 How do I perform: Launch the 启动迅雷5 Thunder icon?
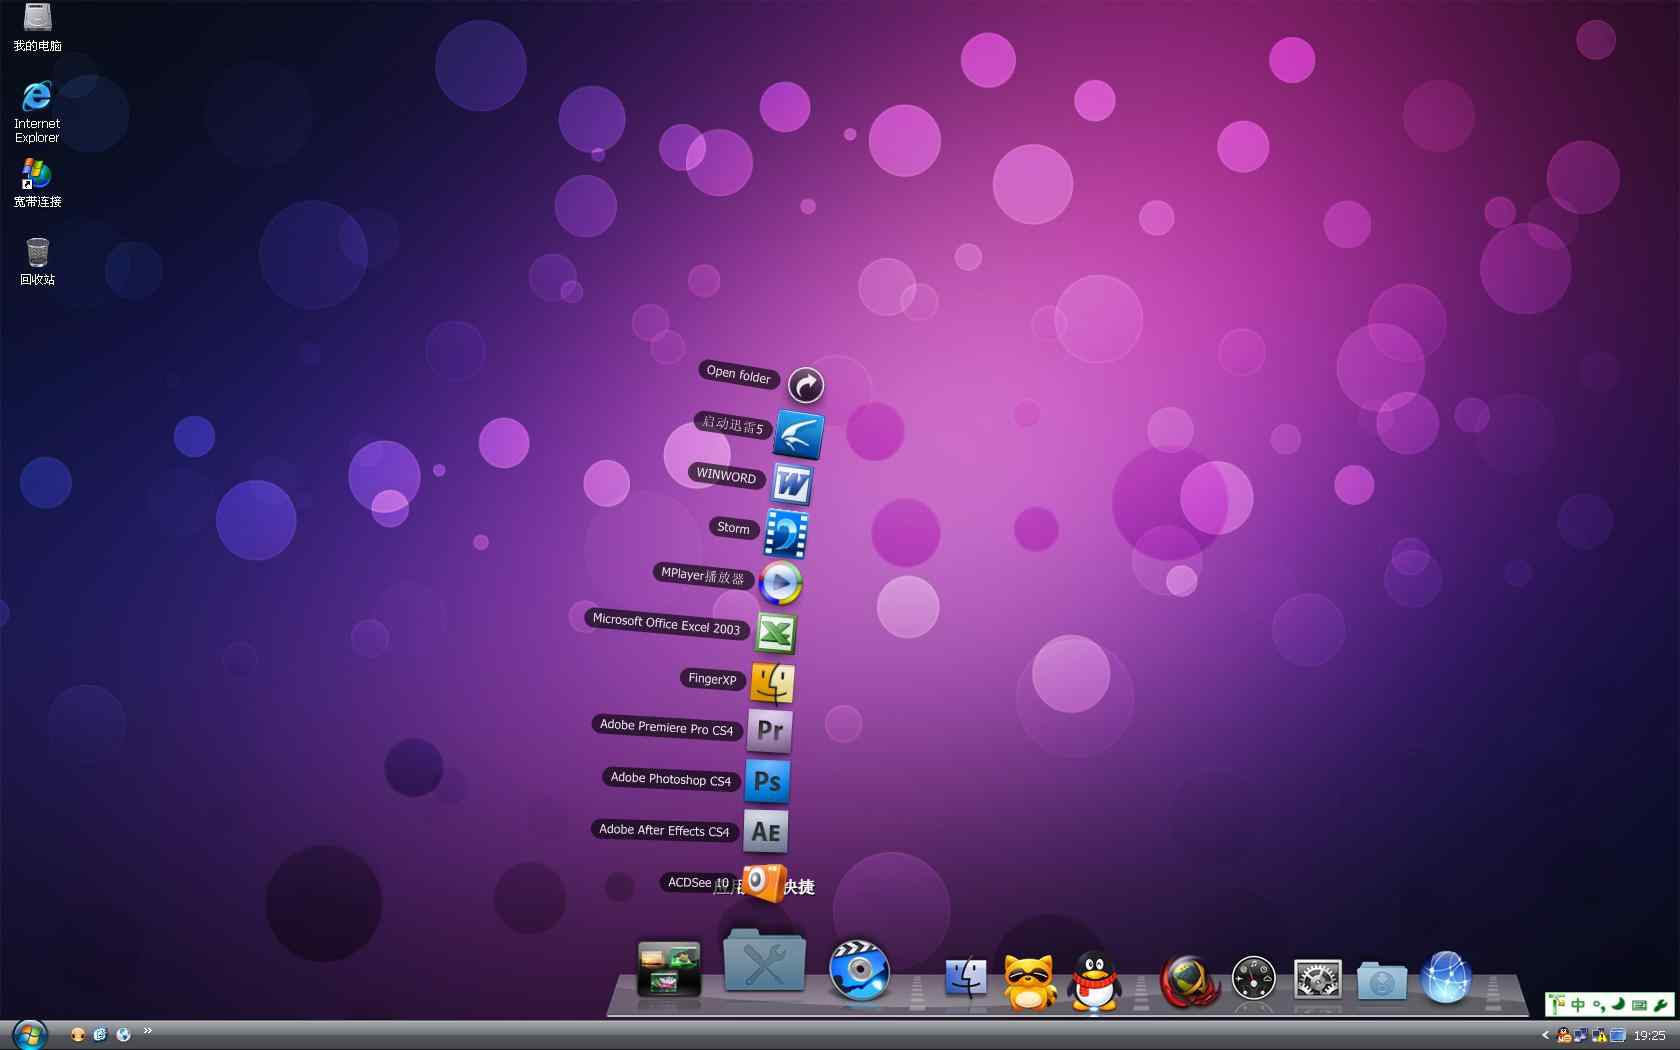point(799,434)
